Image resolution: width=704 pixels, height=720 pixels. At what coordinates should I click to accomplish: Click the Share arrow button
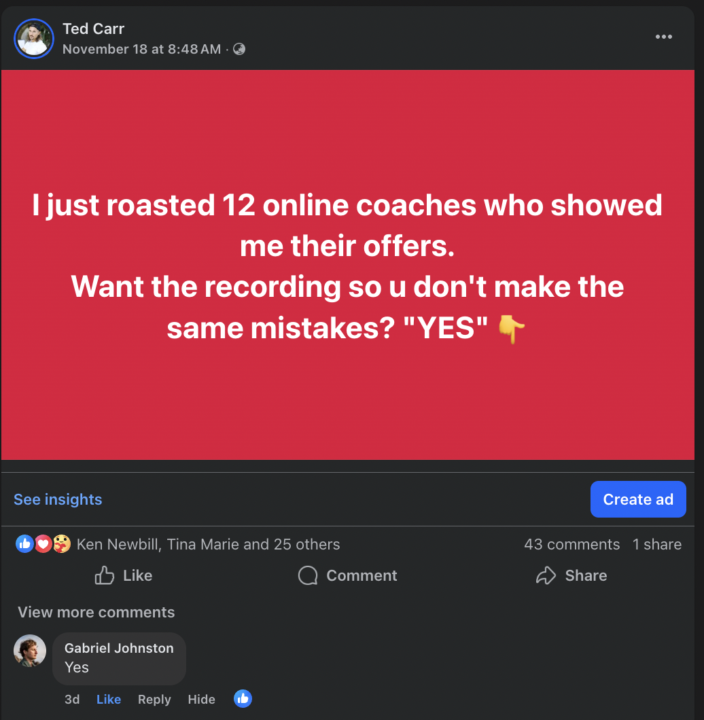pos(572,575)
